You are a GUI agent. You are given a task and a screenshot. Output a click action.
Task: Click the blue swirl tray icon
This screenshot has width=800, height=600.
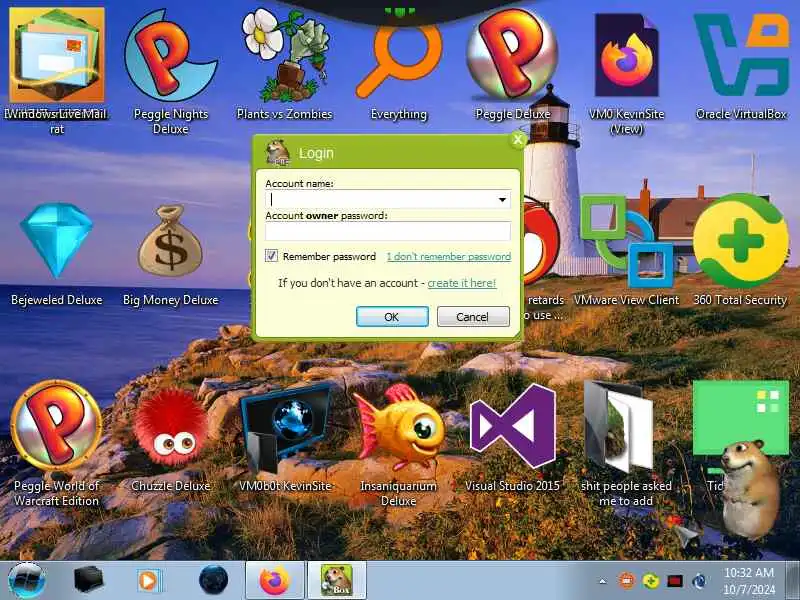pyautogui.click(x=699, y=581)
